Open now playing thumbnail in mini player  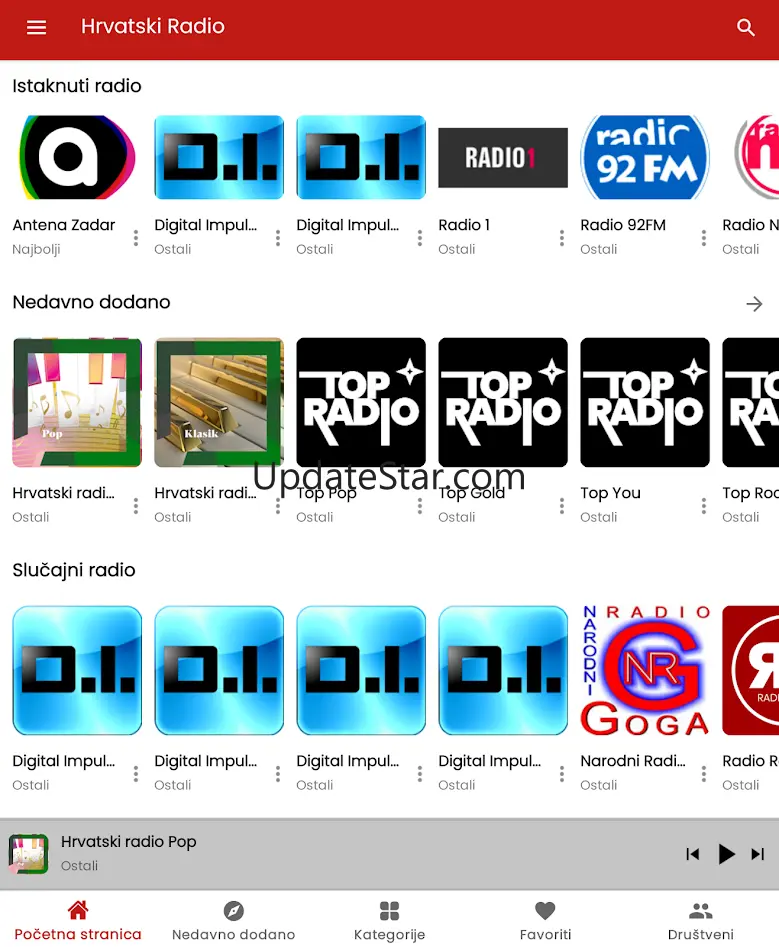[28, 854]
